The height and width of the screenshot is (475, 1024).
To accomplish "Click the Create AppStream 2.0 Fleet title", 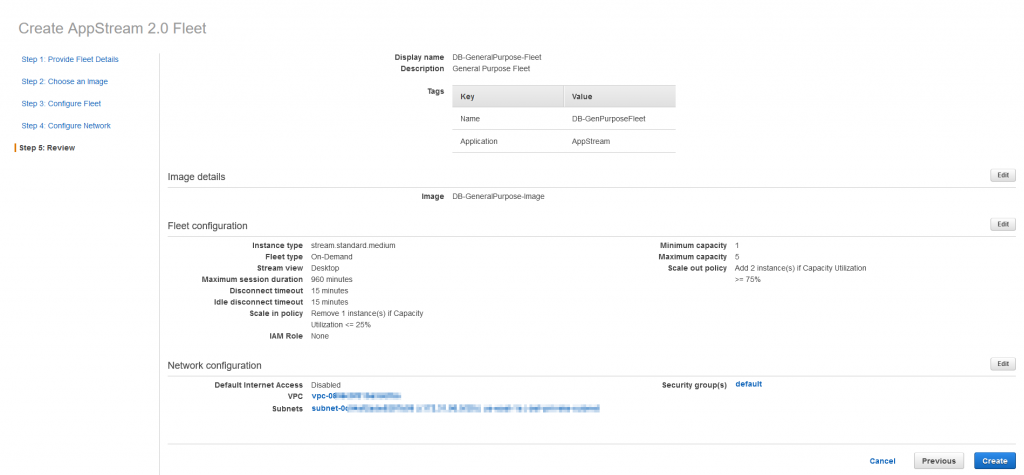I will 112,28.
